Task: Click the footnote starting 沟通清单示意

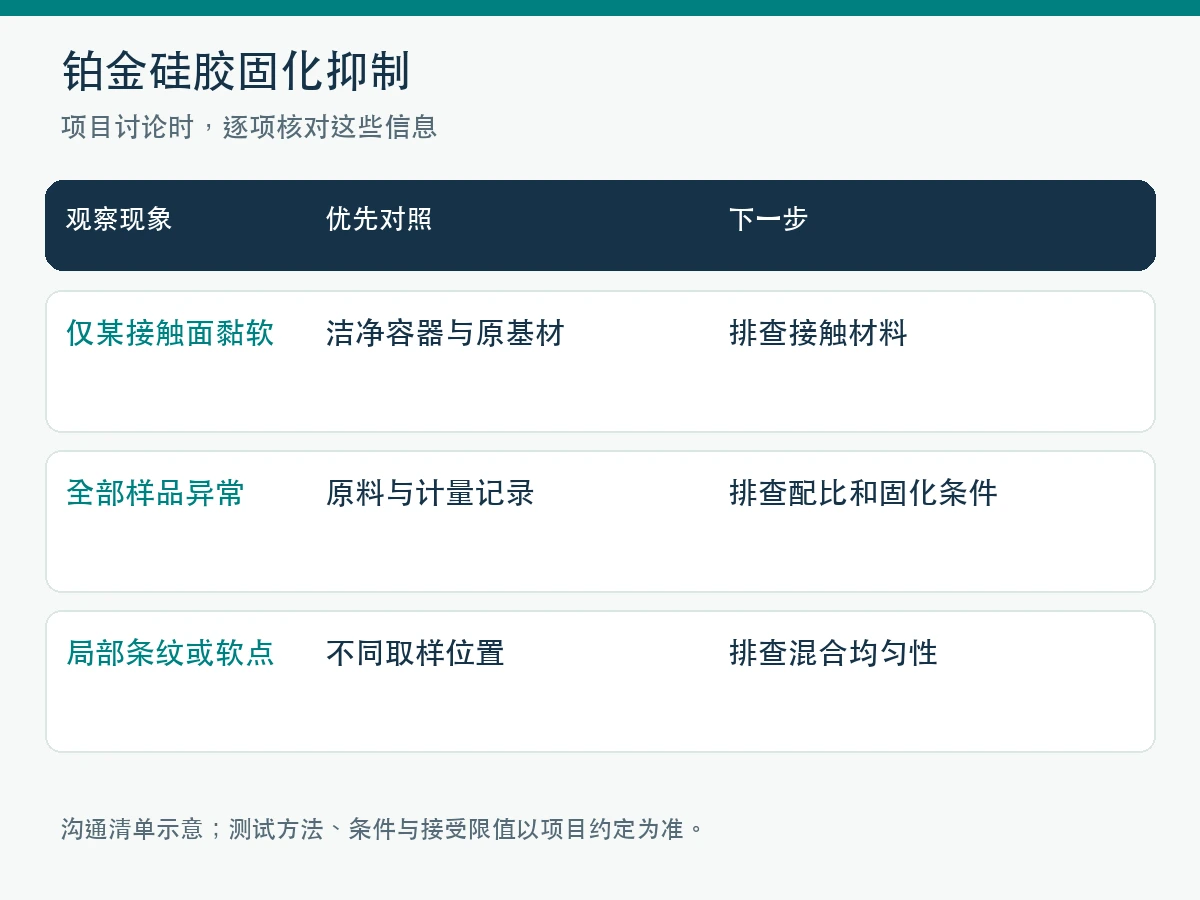Action: (383, 829)
